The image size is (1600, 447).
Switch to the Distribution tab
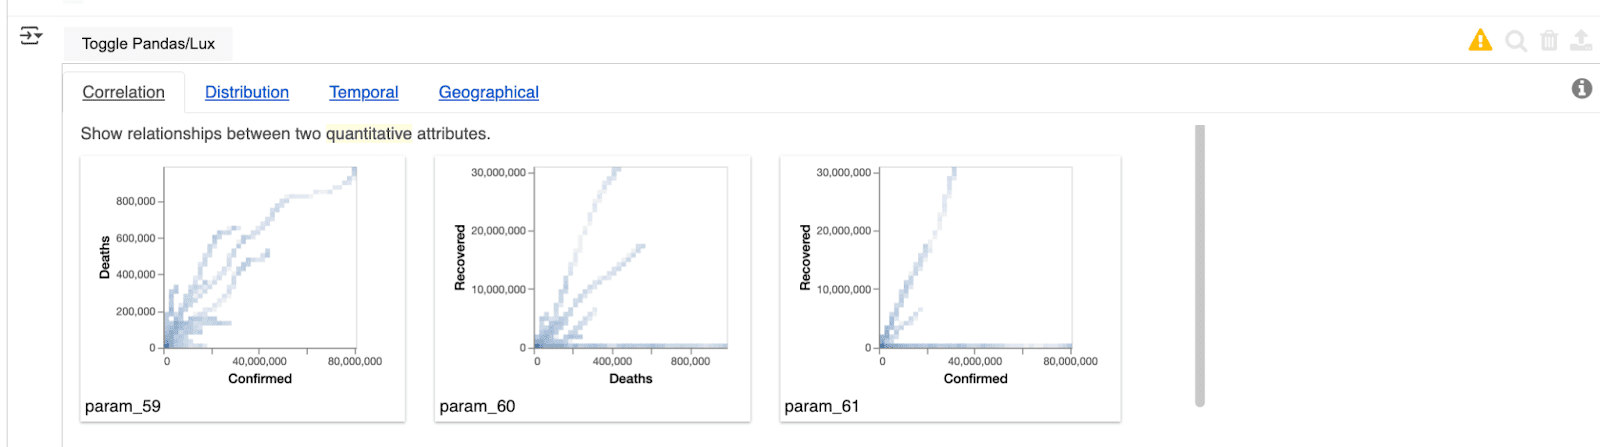pyautogui.click(x=247, y=92)
